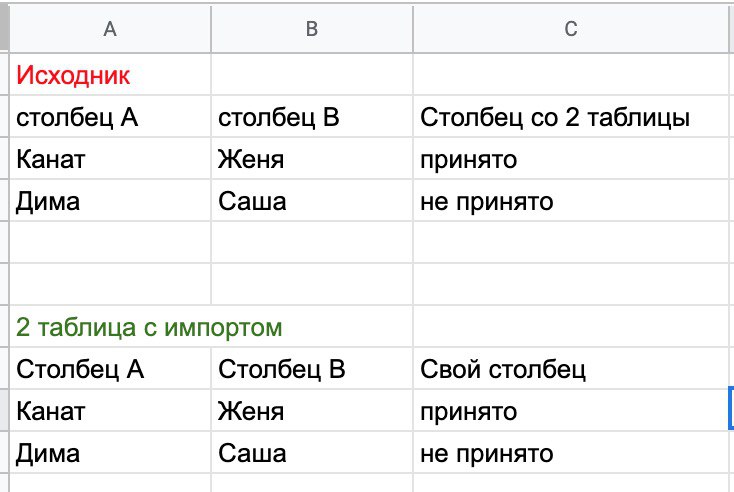Select Дима cell in the import table
Screen dimensions: 734x492
pyautogui.click(x=49, y=454)
